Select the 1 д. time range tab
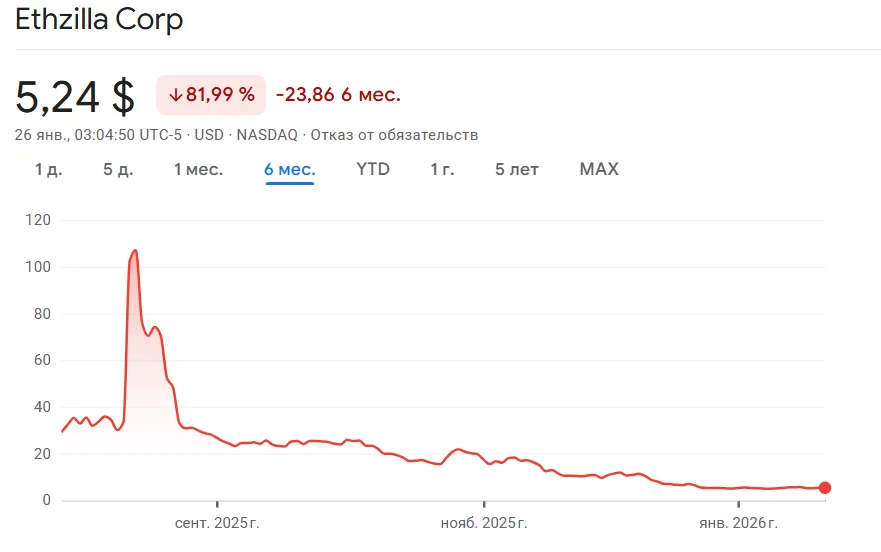Image resolution: width=881 pixels, height=552 pixels. (48, 169)
